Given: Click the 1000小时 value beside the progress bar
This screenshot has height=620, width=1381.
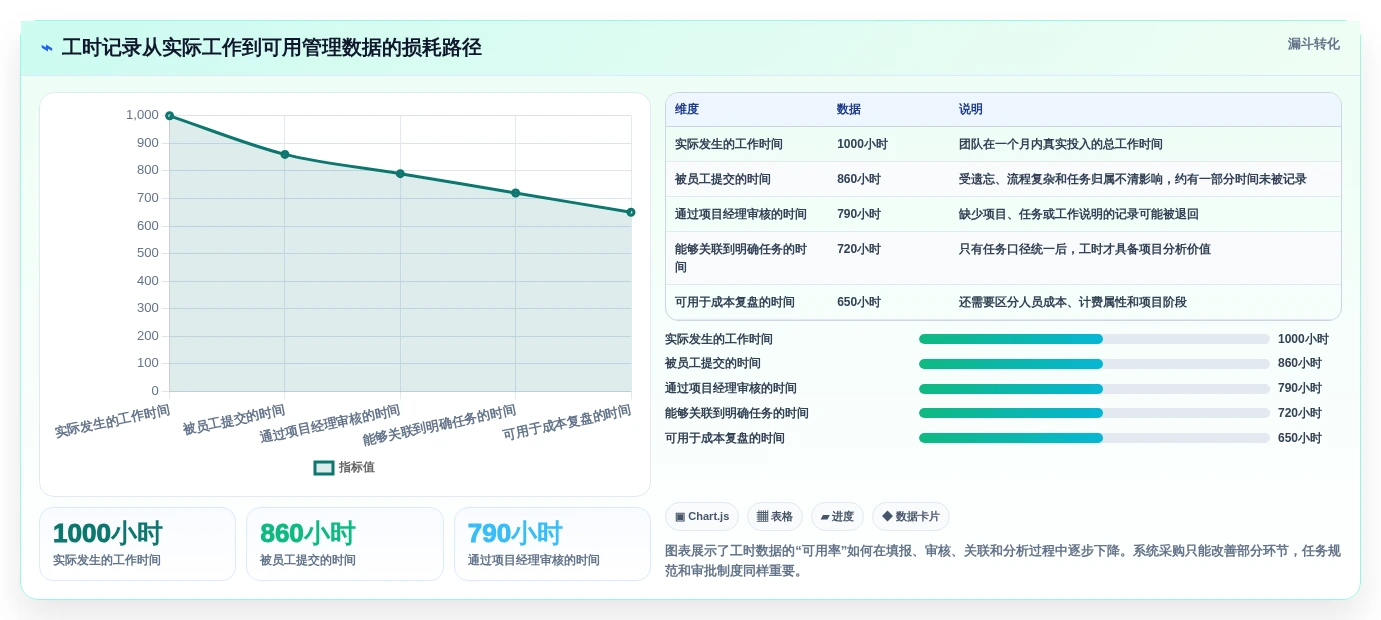Looking at the screenshot, I should pyautogui.click(x=1303, y=339).
